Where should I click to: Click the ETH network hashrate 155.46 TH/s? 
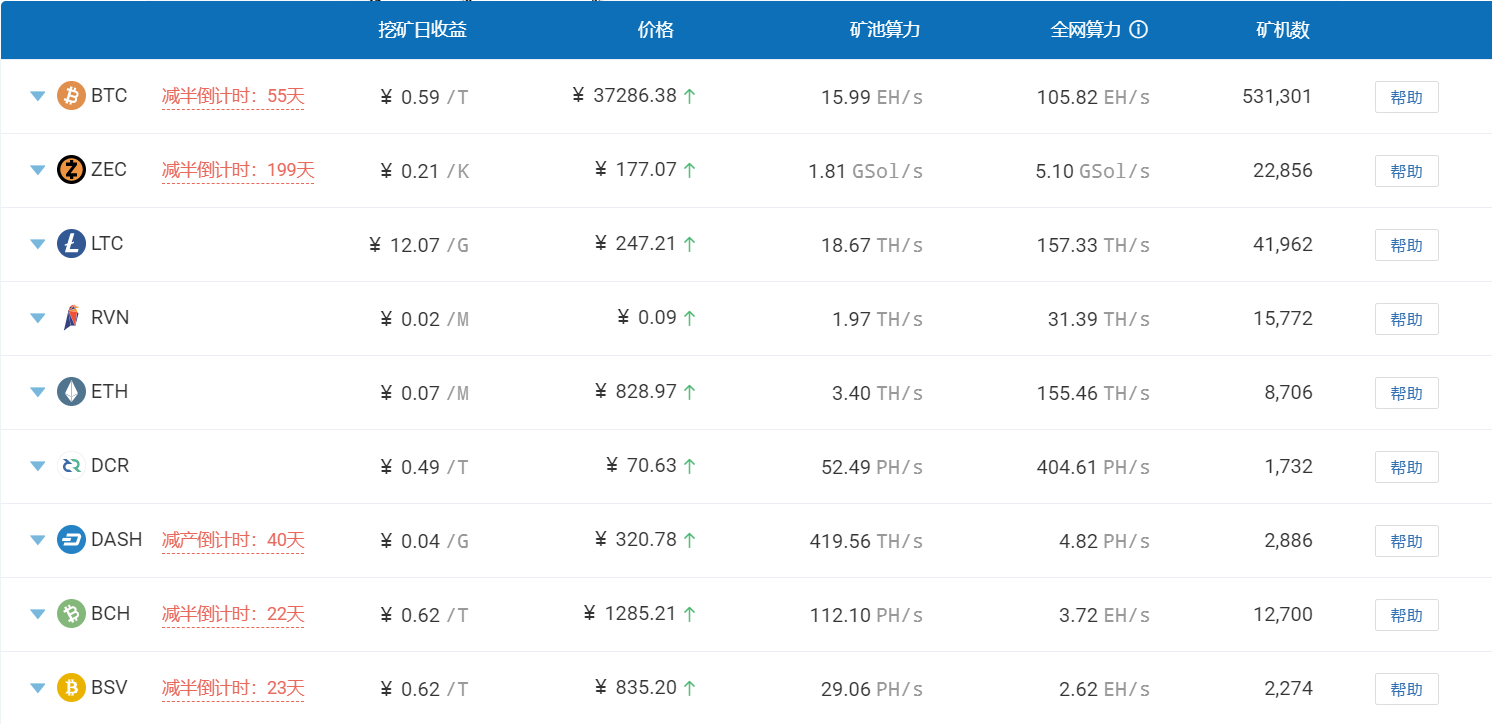tap(1094, 394)
